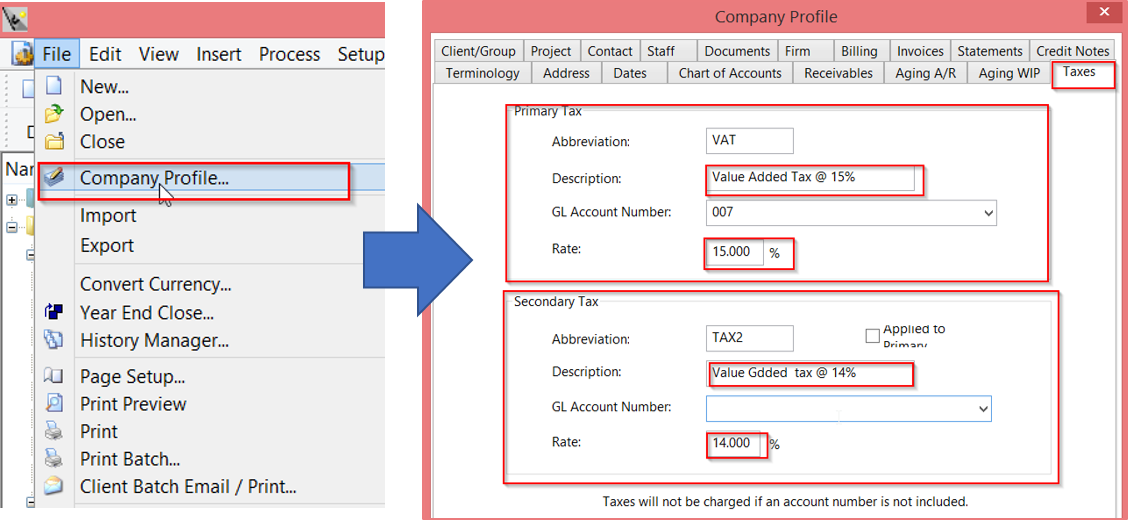The height and width of the screenshot is (520, 1128).
Task: Click the Client Batch Email envelope icon
Action: [x=54, y=487]
